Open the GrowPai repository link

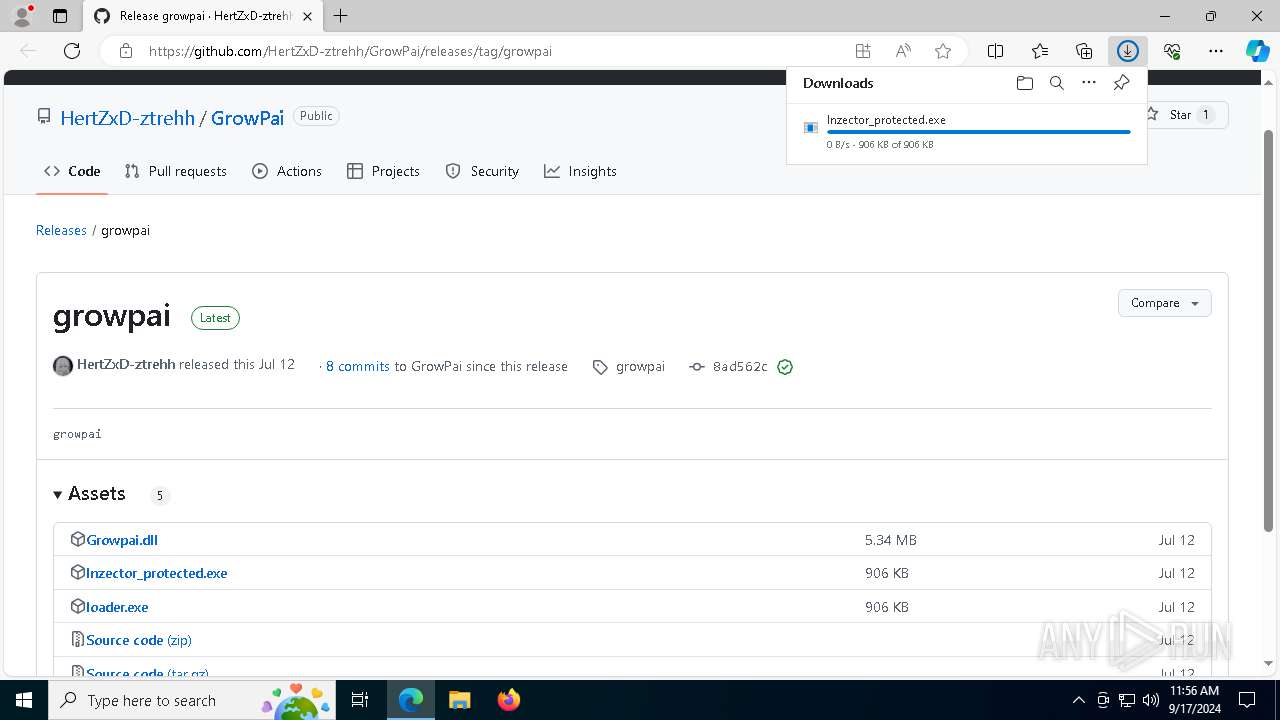(x=248, y=118)
